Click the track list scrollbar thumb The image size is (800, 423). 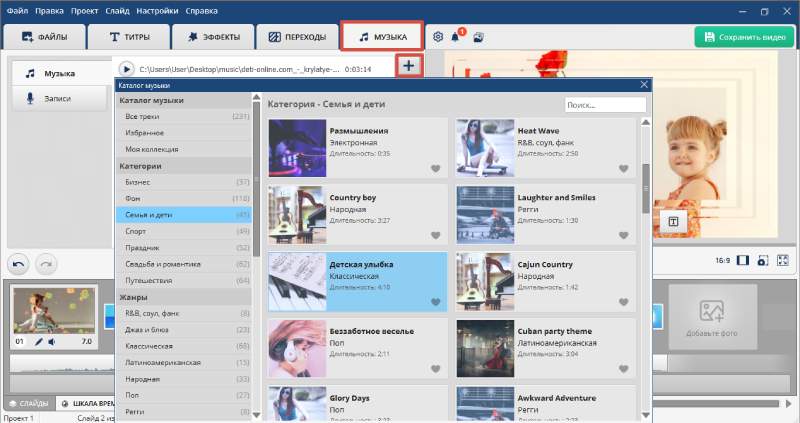(645, 188)
